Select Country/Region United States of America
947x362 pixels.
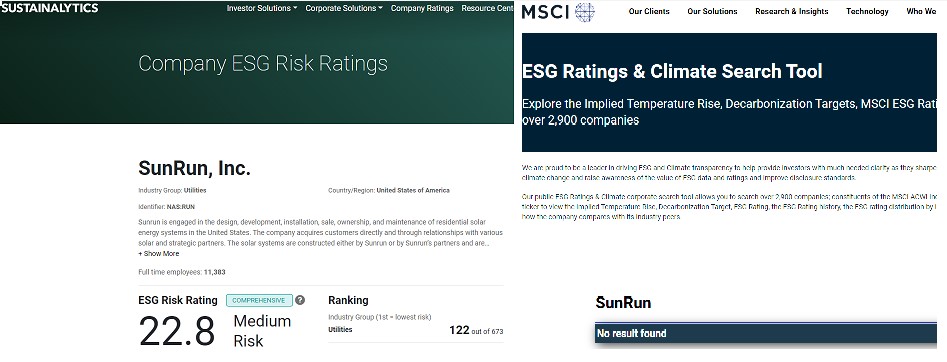(388, 190)
